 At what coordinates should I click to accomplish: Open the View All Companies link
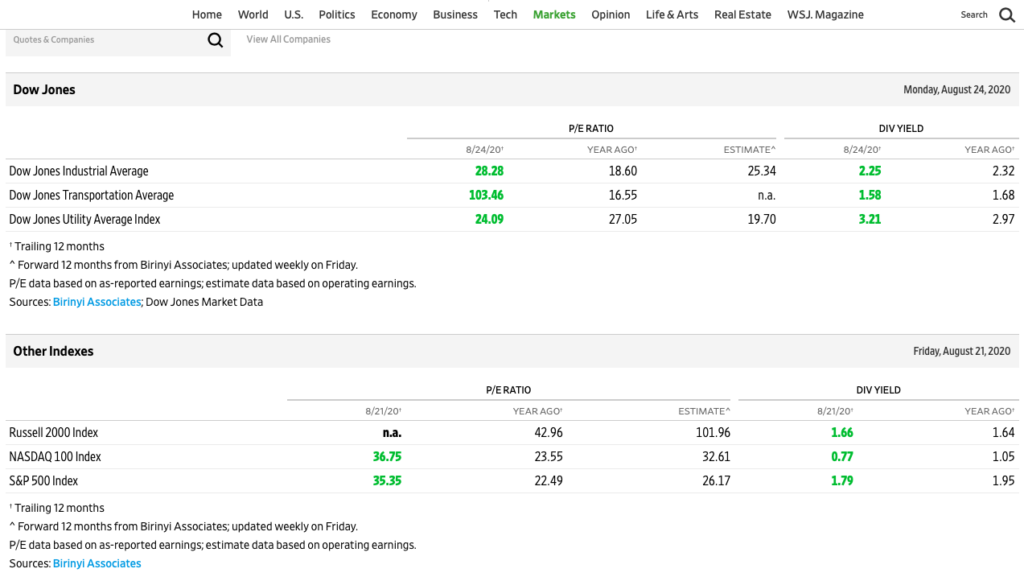coord(288,39)
